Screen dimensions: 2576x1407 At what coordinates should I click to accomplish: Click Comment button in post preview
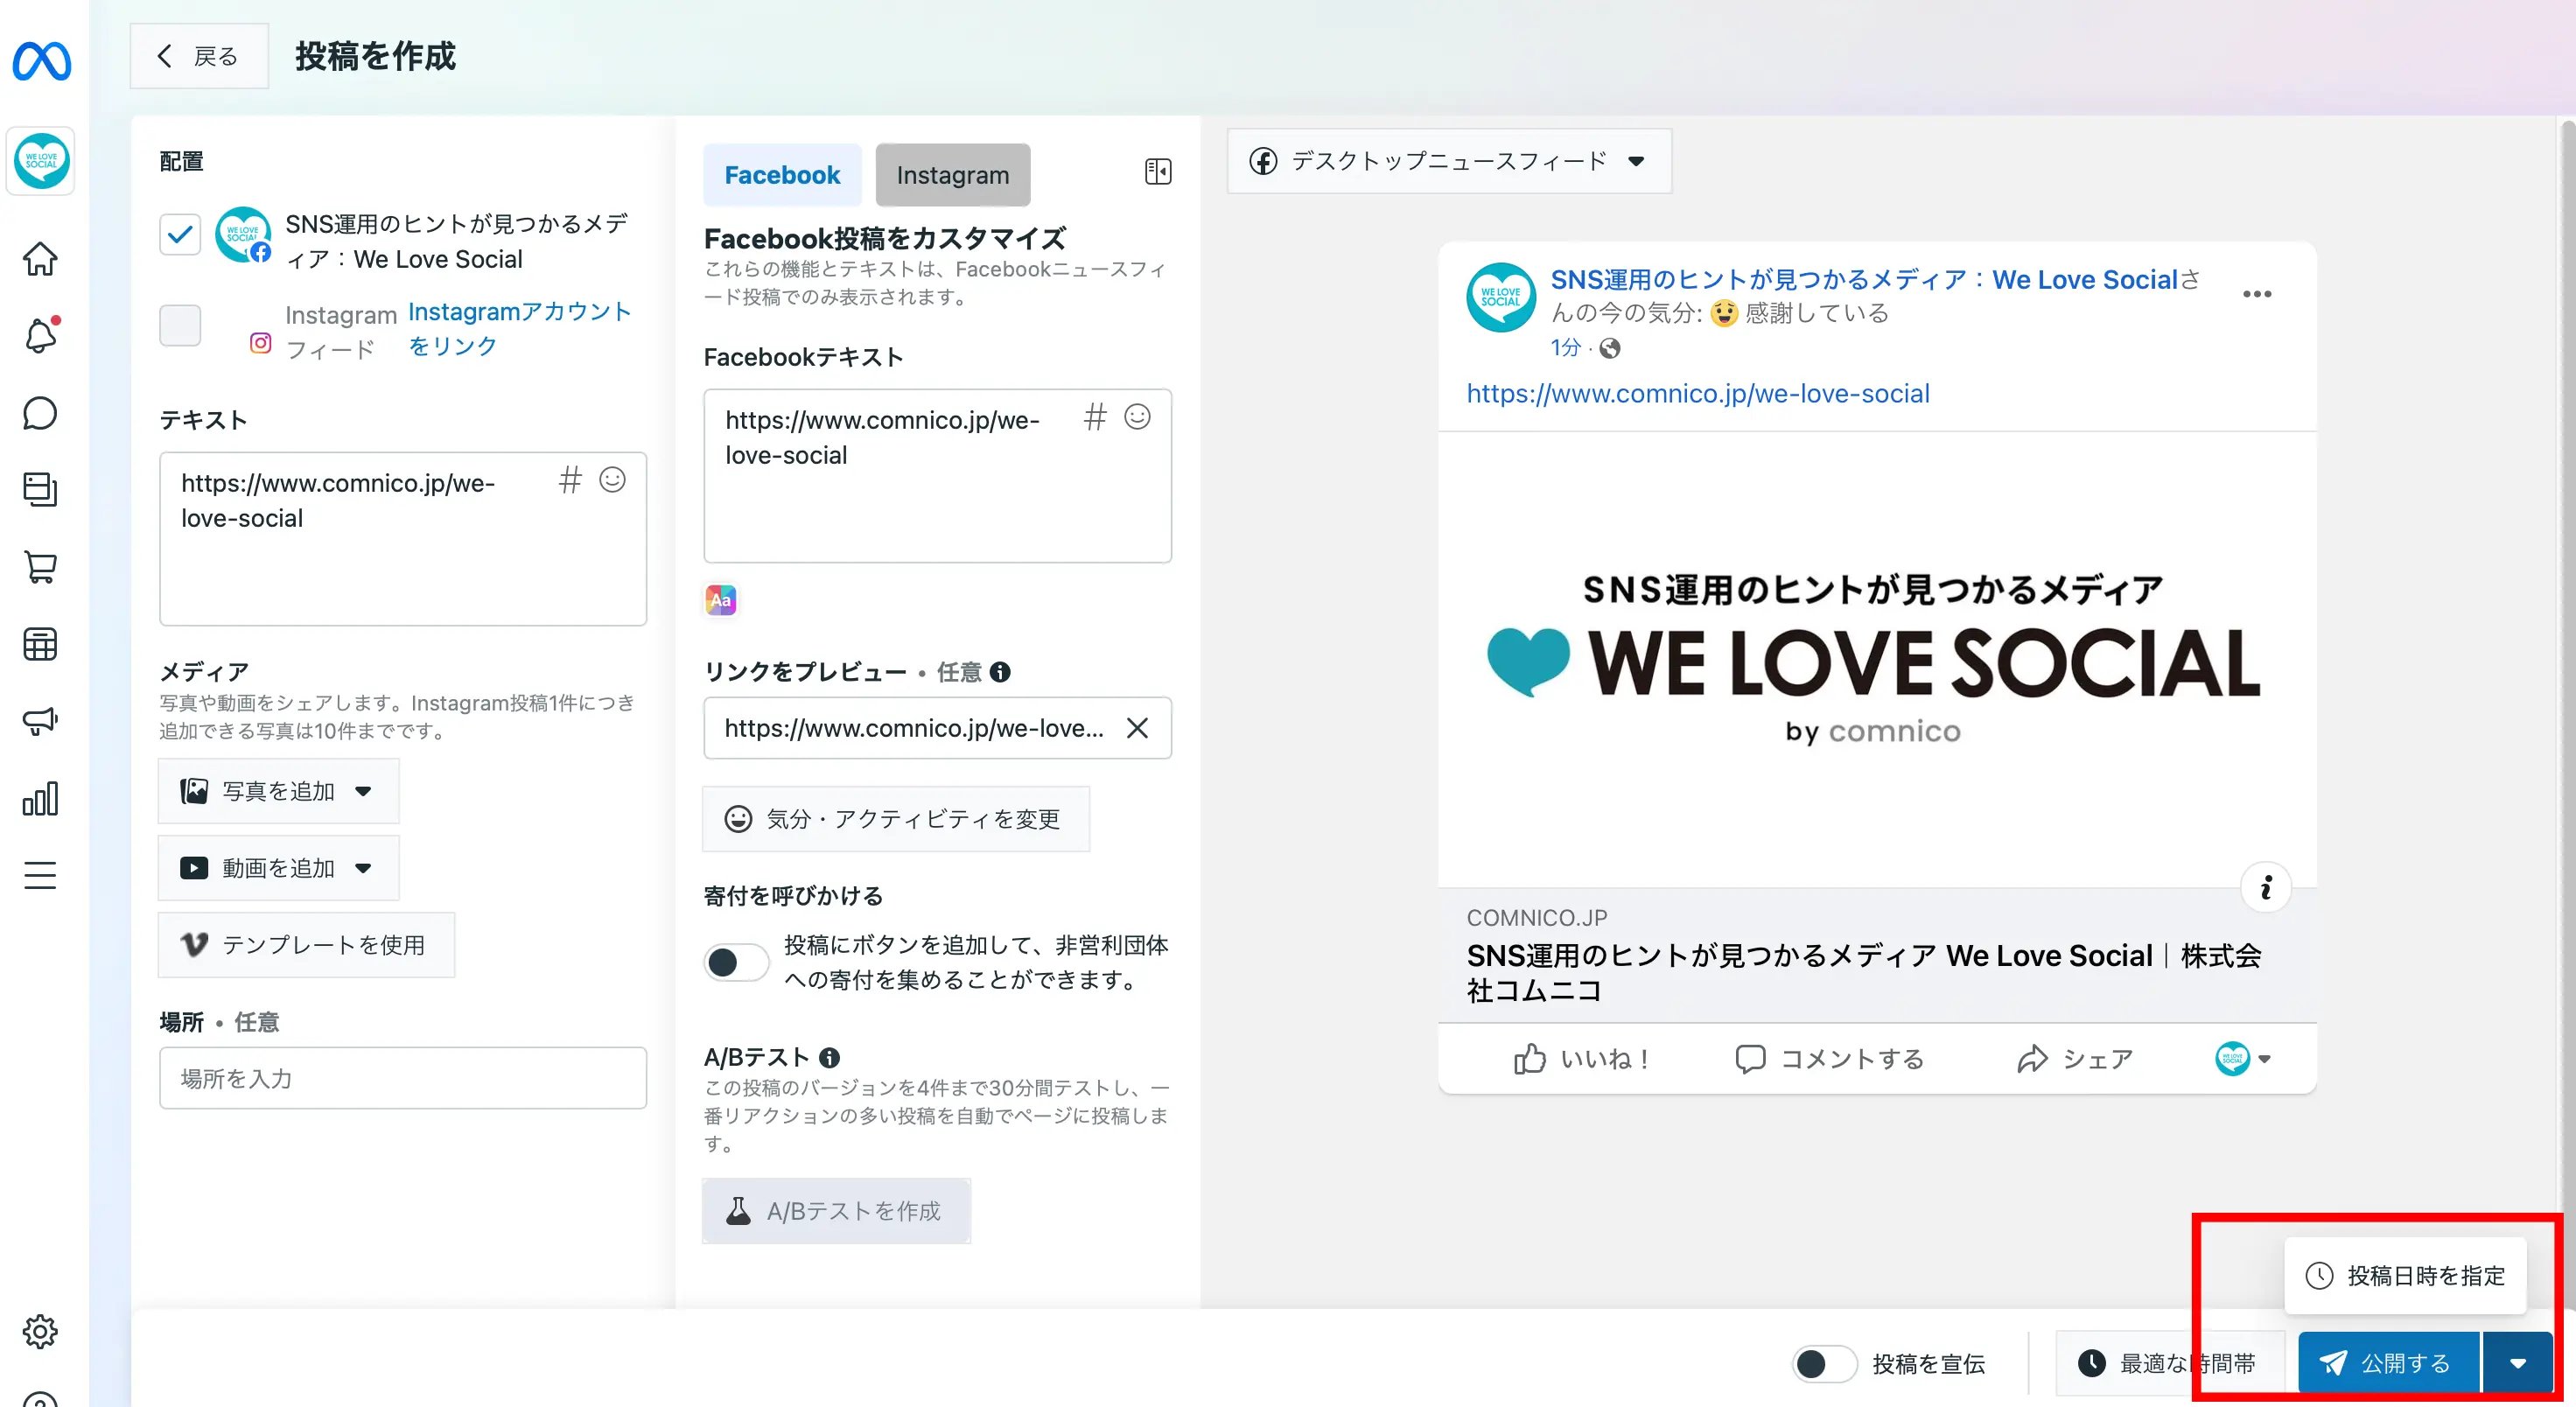pos(1830,1059)
